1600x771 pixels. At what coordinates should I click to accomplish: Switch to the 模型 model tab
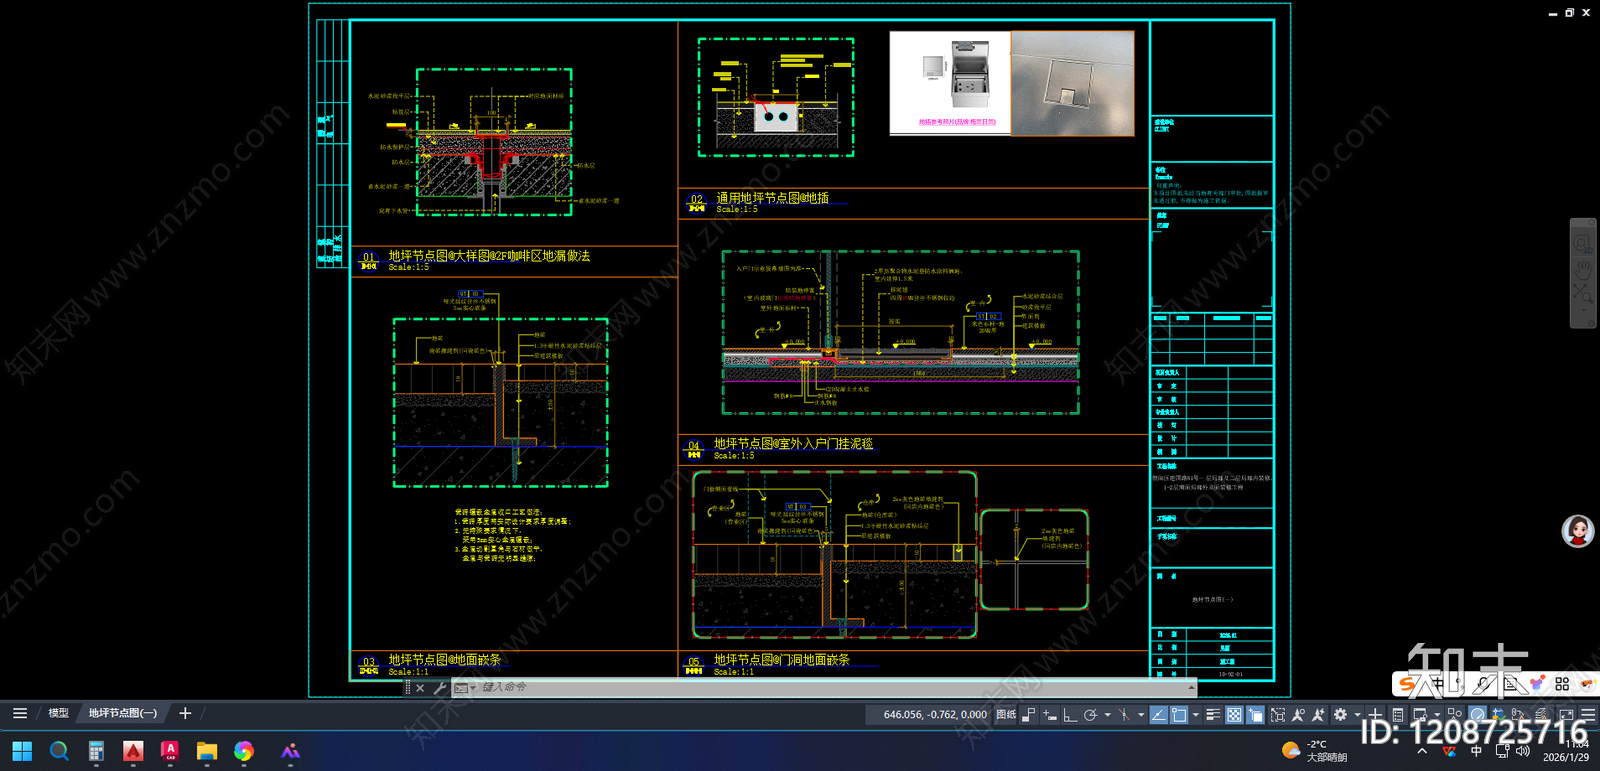click(59, 713)
